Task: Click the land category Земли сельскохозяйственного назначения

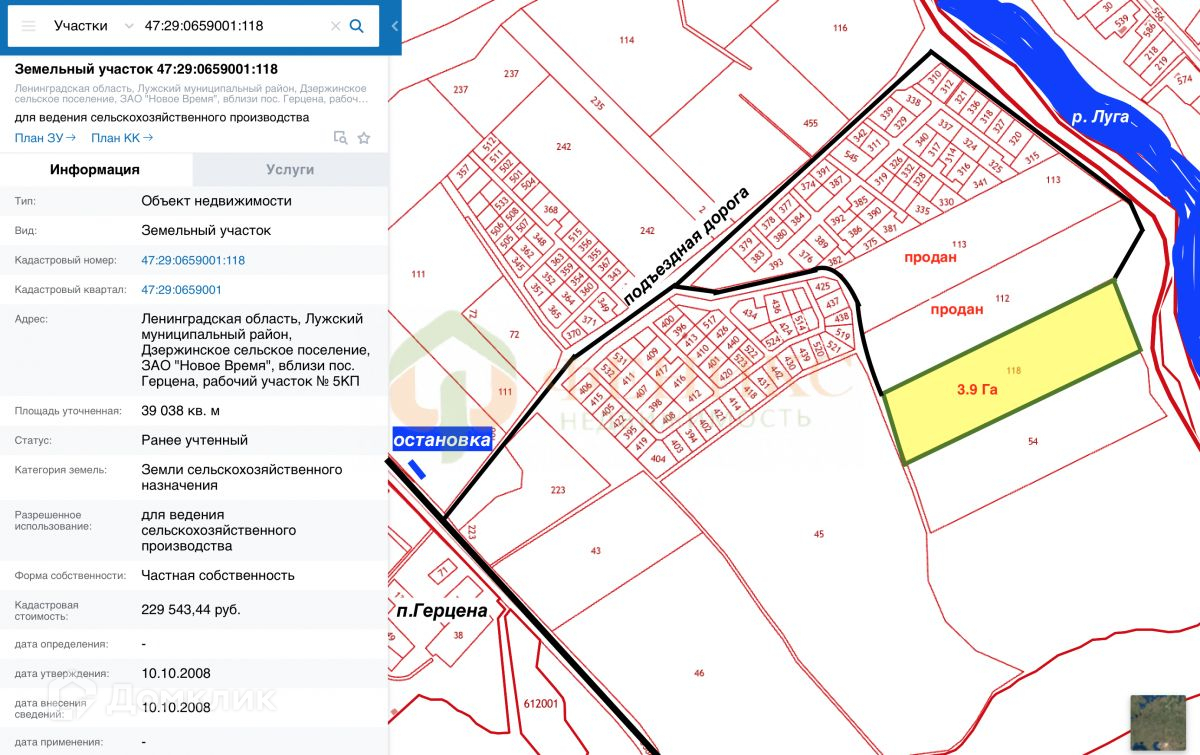Action: [242, 477]
